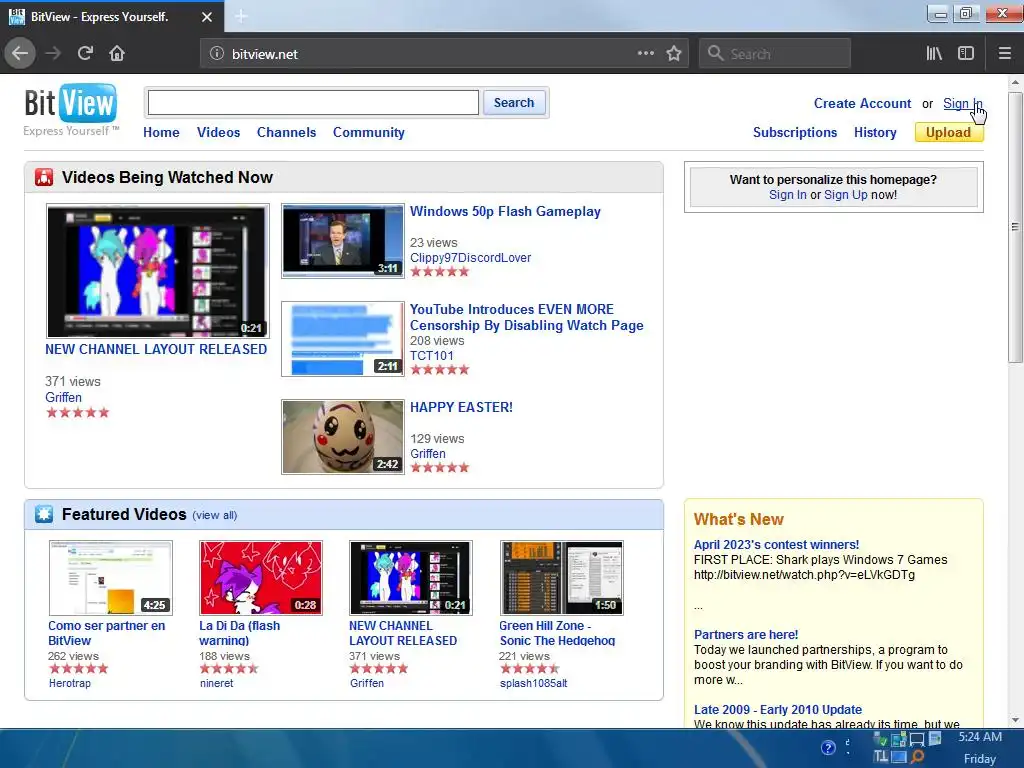Close the BitView browser tab

[207, 17]
